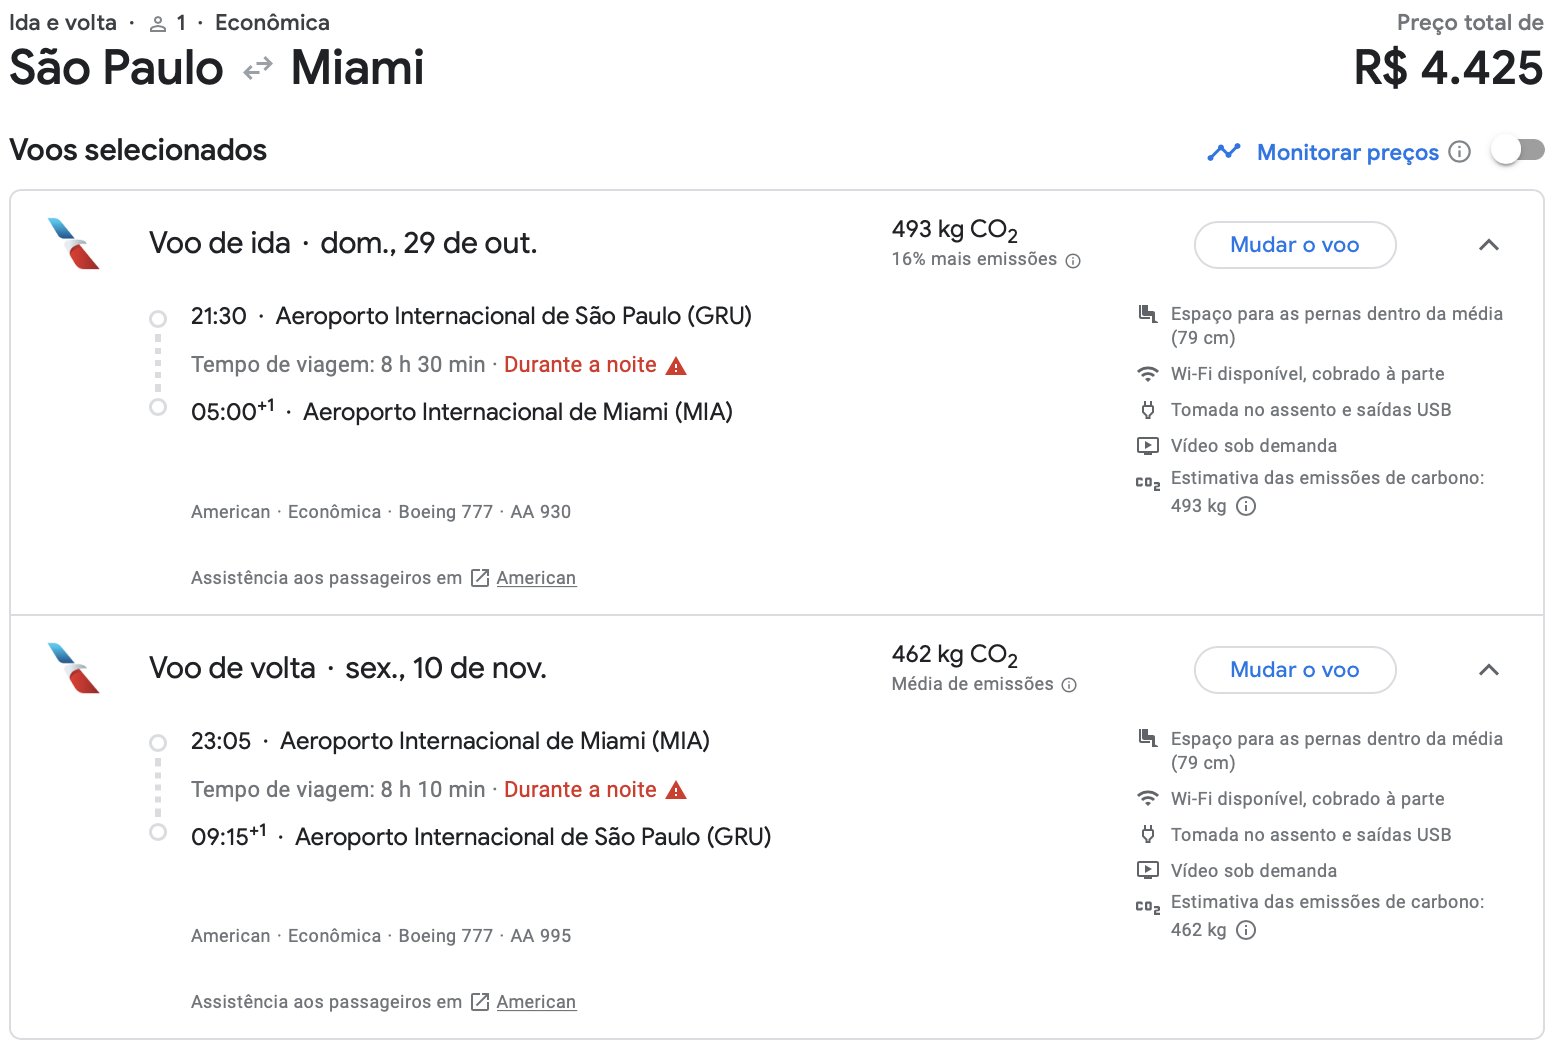Viewport: 1558px width, 1046px height.
Task: Click overnight warning triangle on return flight
Action: (x=676, y=791)
